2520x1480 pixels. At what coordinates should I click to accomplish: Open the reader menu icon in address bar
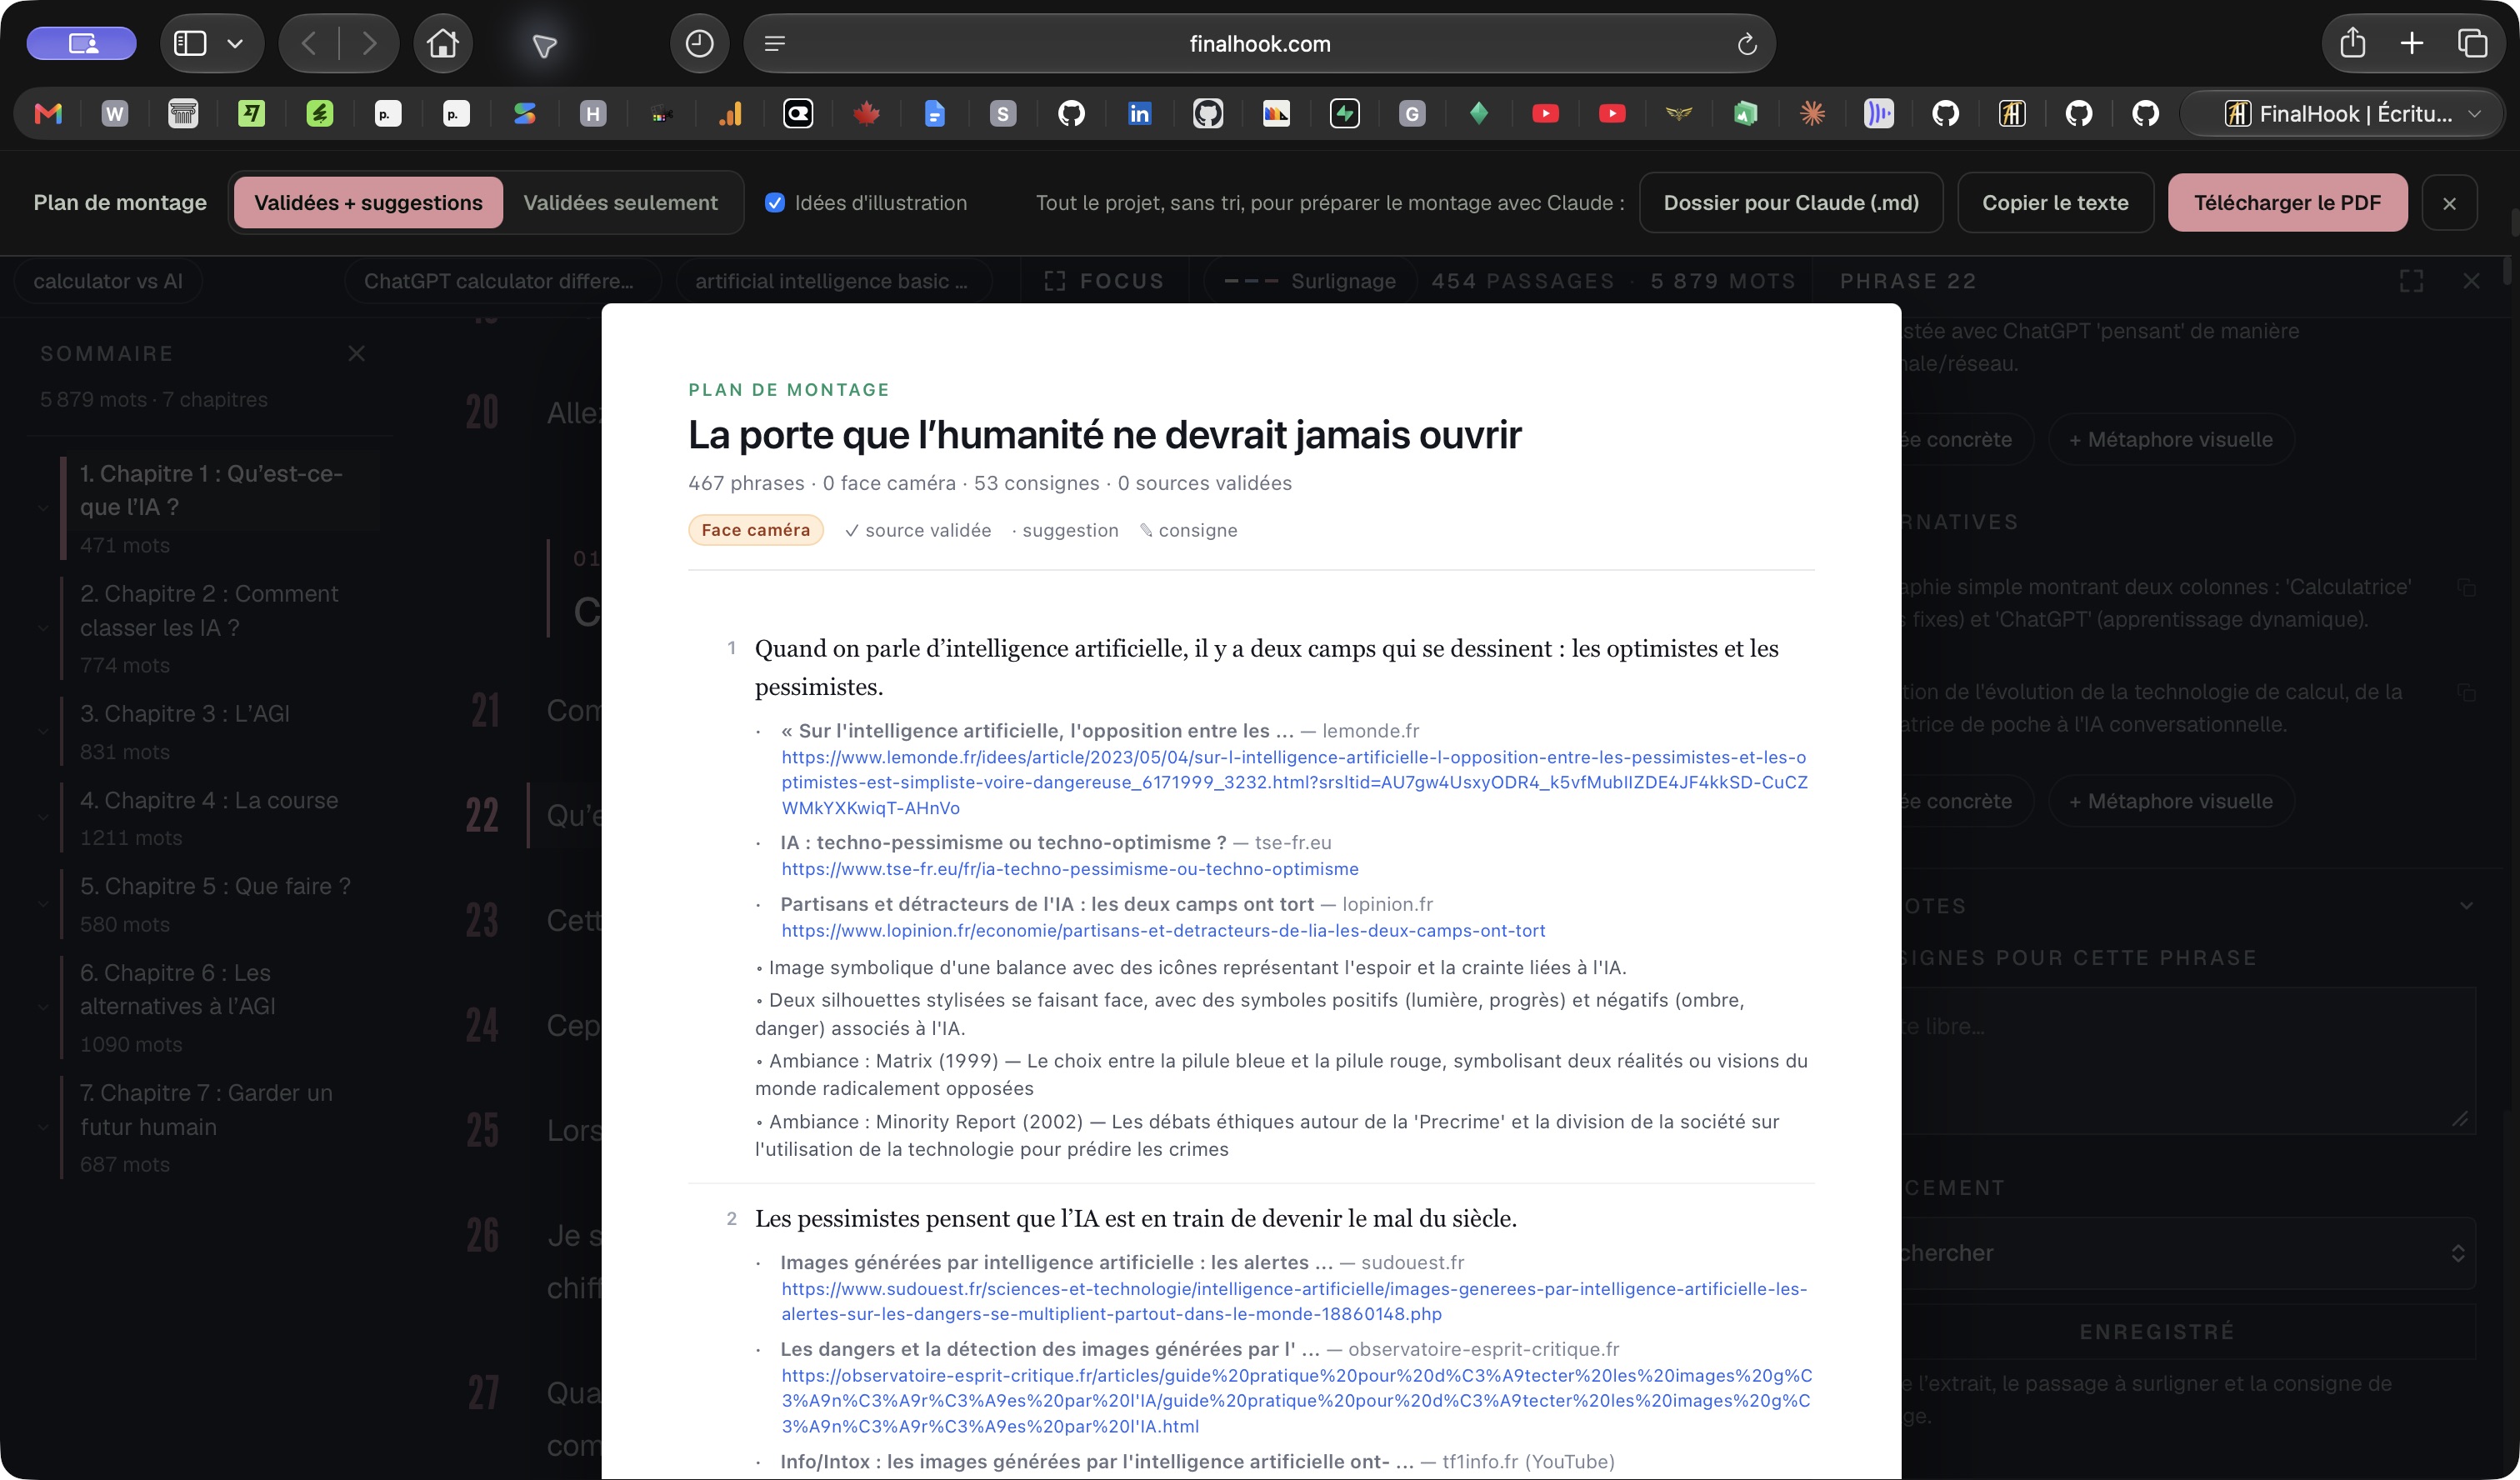[775, 43]
